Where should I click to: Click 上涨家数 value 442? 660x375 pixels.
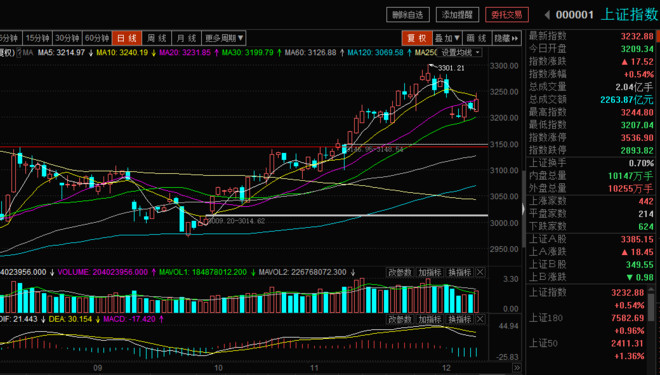646,201
